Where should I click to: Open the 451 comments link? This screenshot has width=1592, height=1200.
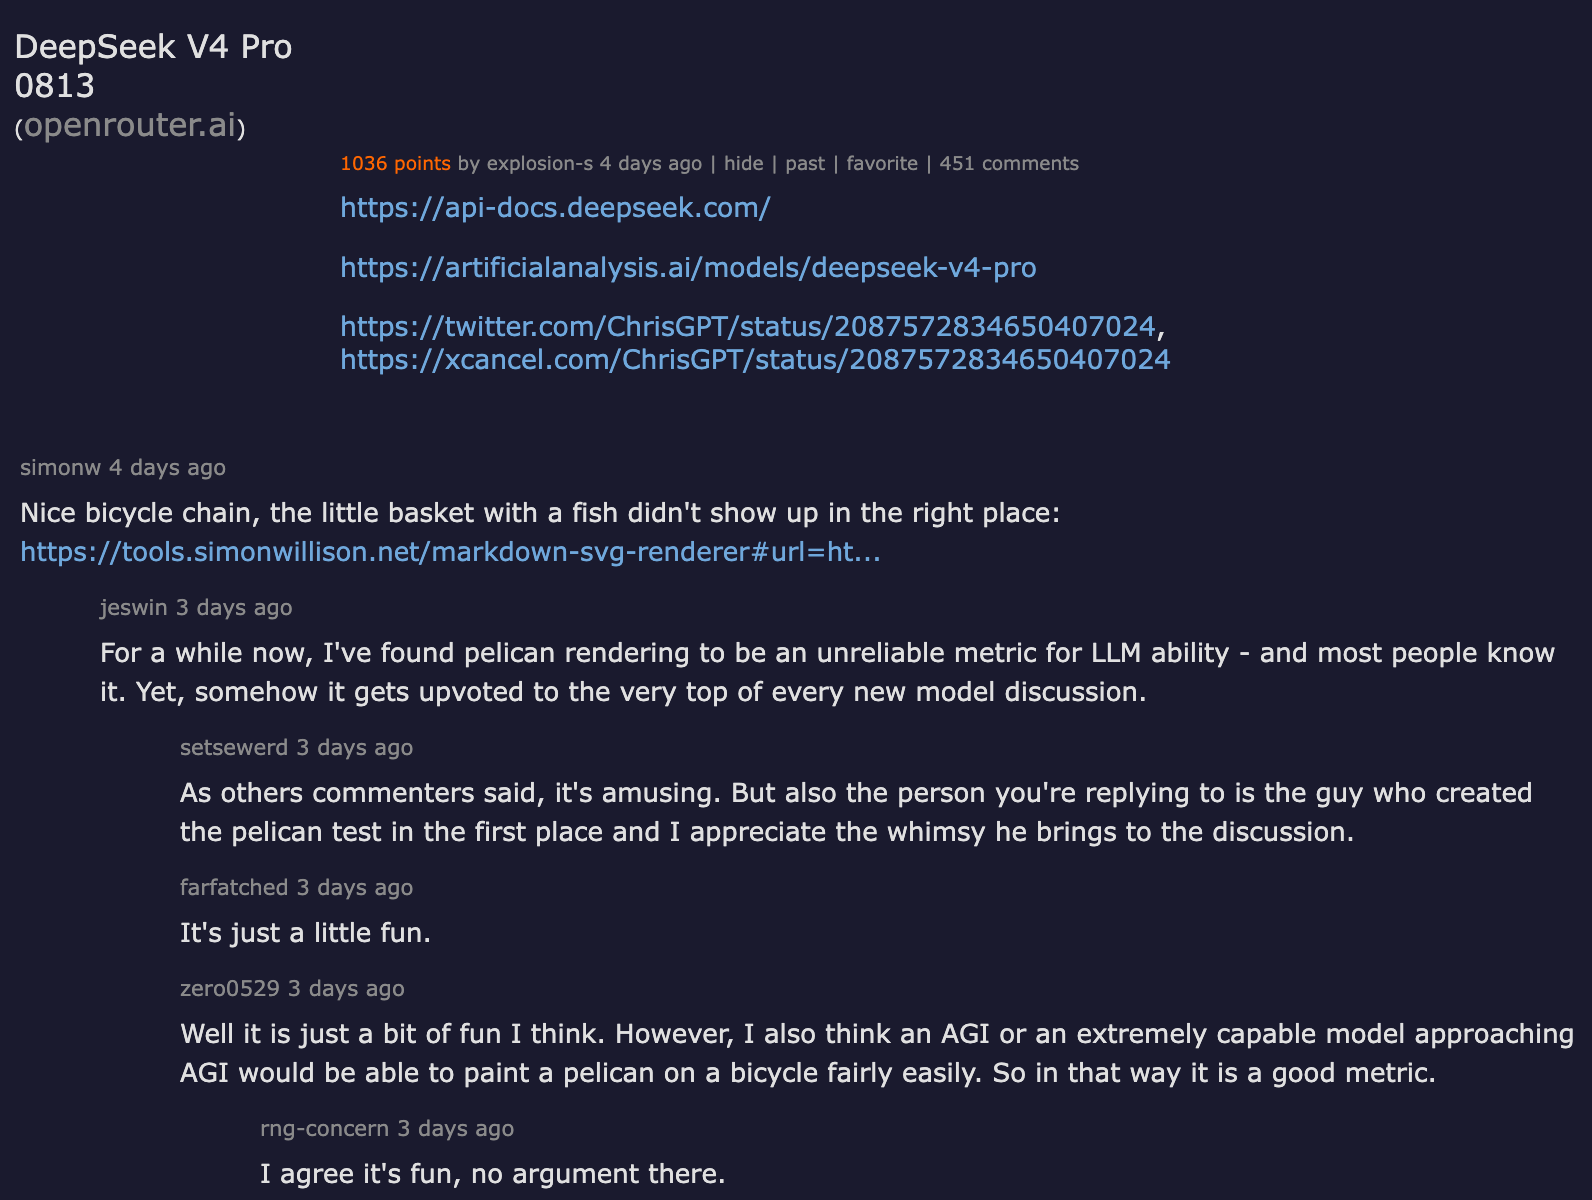coord(1009,163)
